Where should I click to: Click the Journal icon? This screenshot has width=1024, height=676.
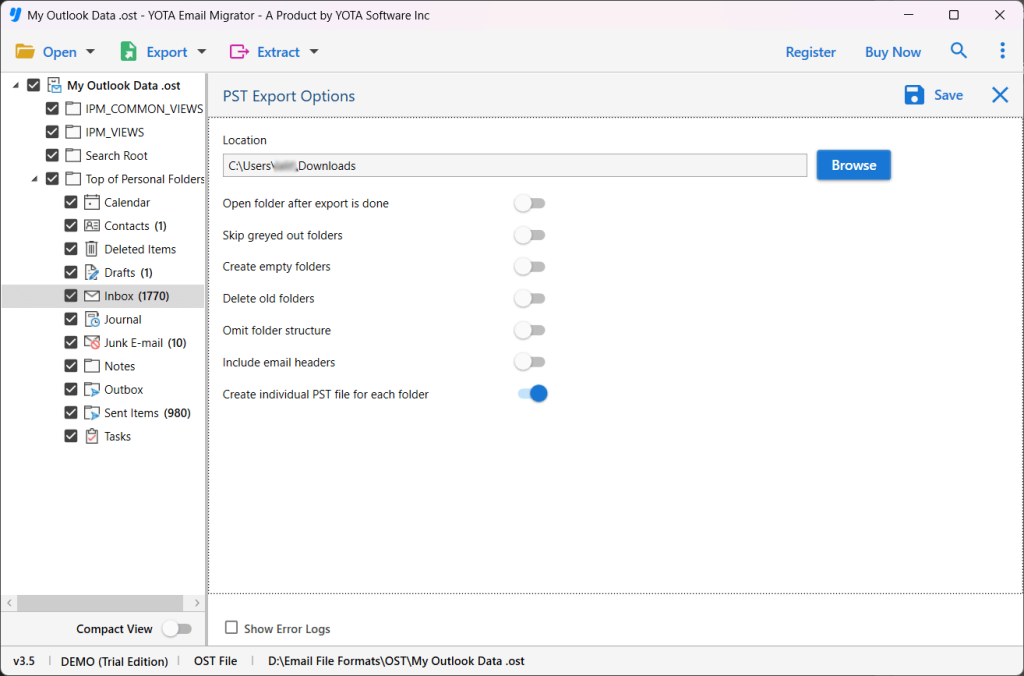pos(92,319)
